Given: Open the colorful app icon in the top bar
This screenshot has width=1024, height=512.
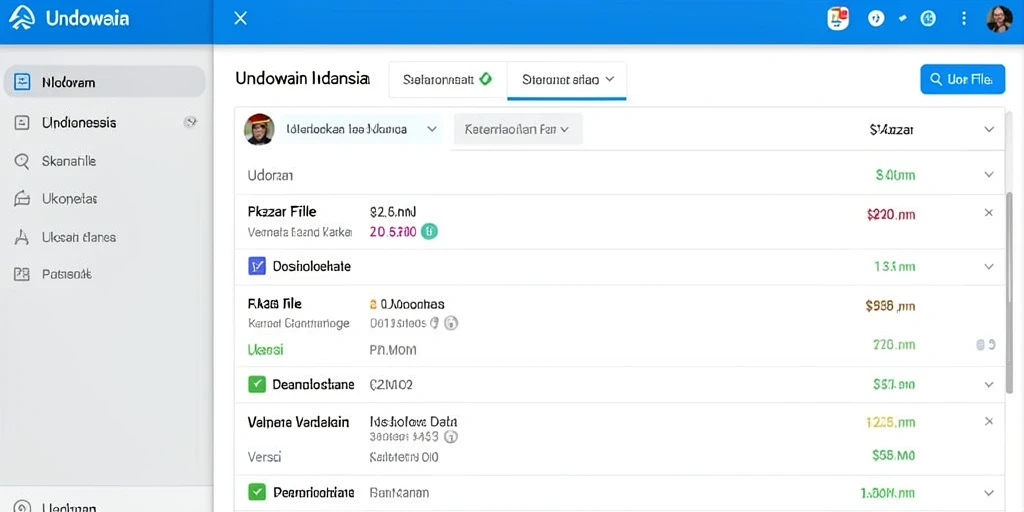Looking at the screenshot, I should tap(838, 18).
